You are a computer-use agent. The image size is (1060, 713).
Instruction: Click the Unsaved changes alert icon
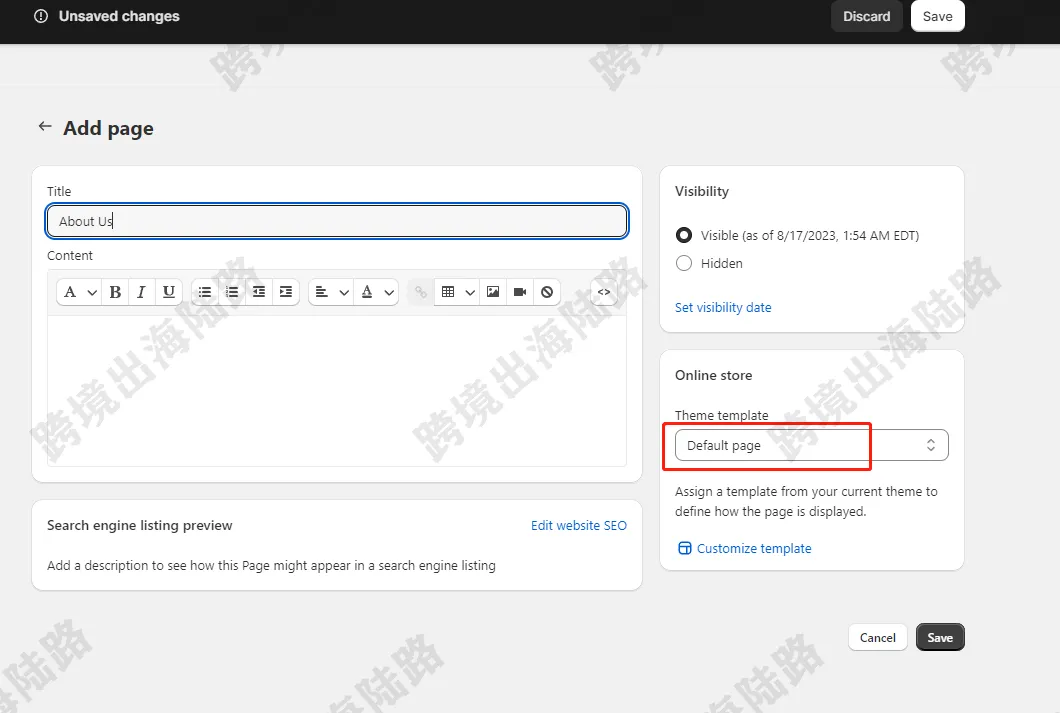tap(41, 16)
